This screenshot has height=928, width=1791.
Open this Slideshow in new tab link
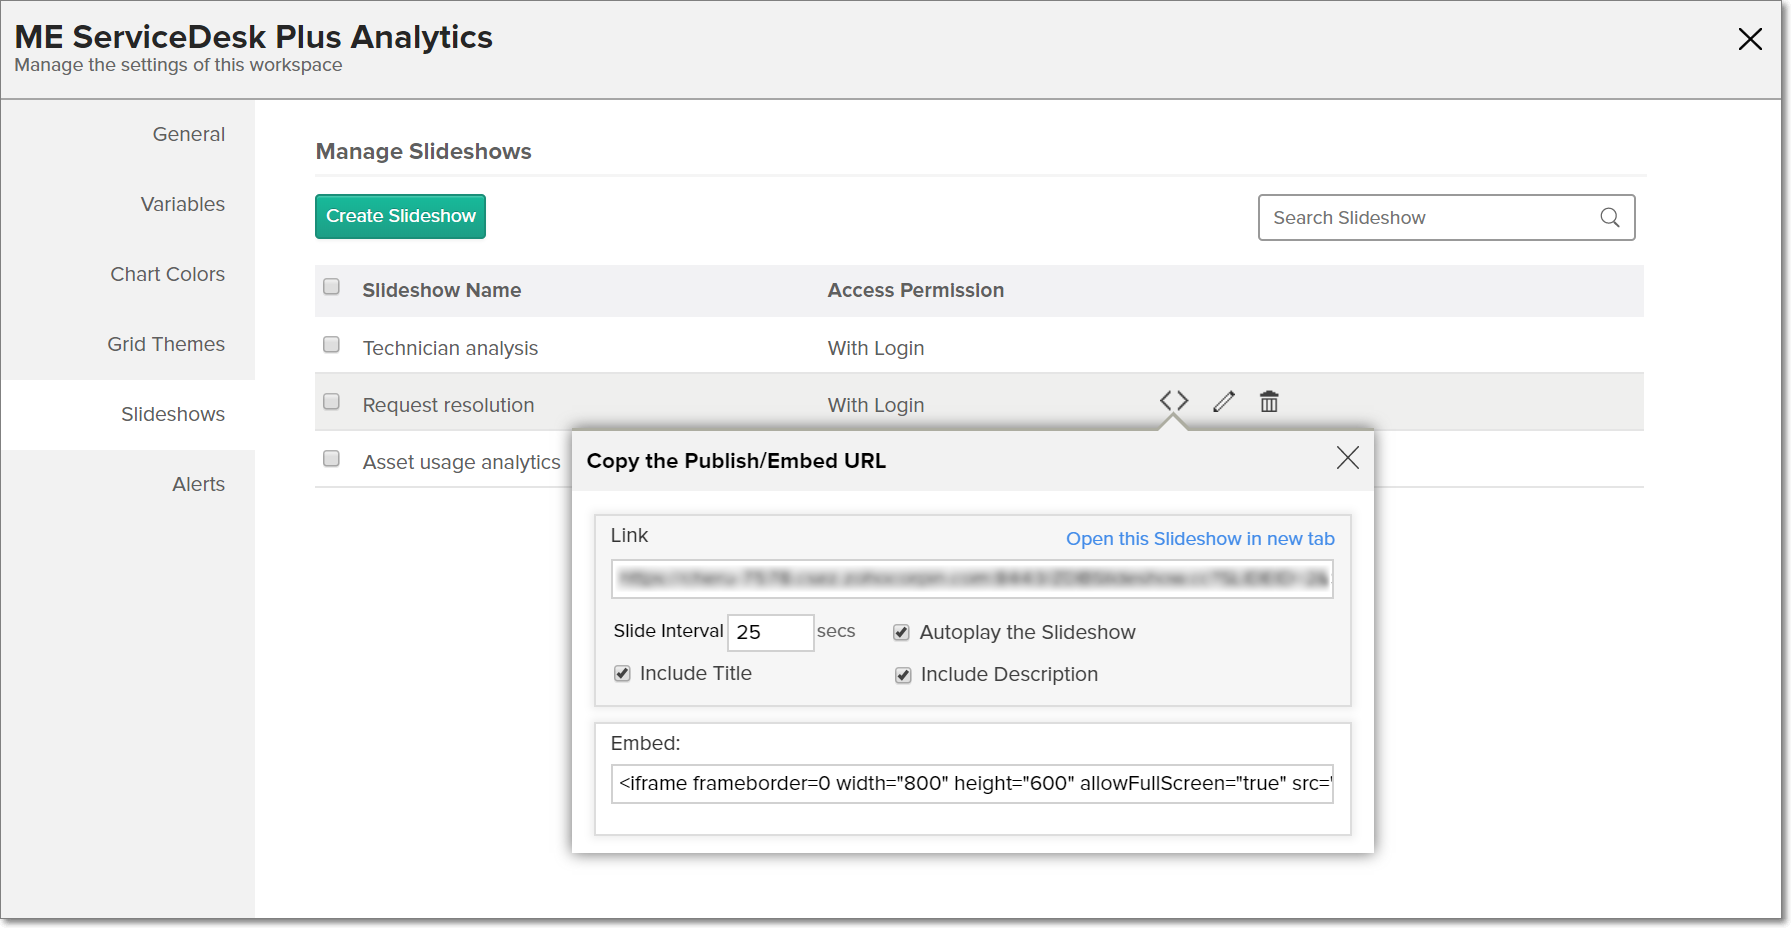pos(1200,539)
